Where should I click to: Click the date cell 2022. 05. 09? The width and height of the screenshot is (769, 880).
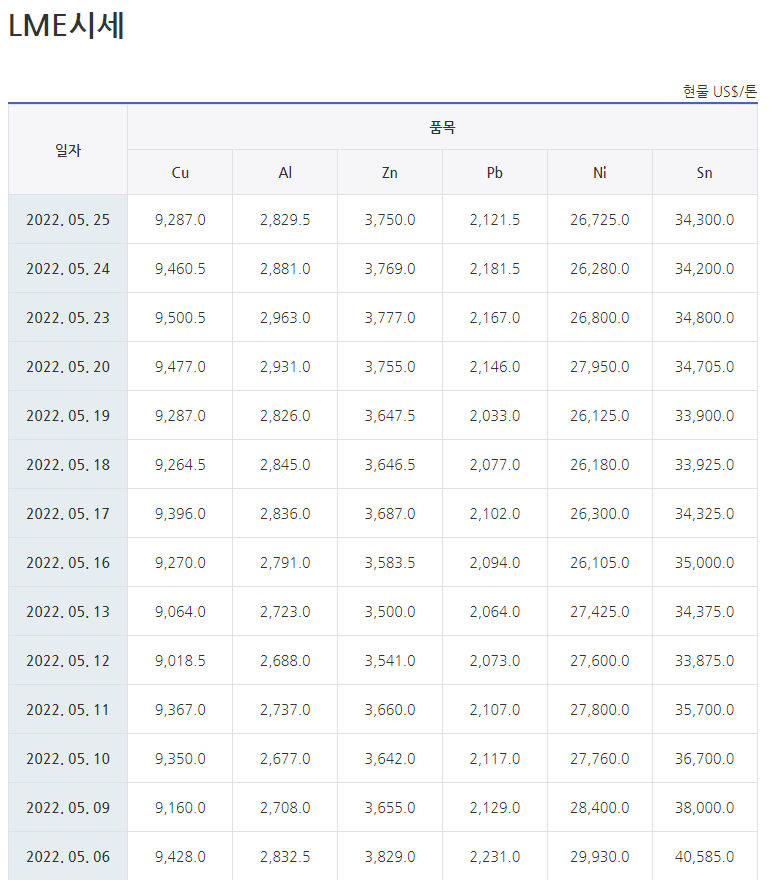pos(68,808)
